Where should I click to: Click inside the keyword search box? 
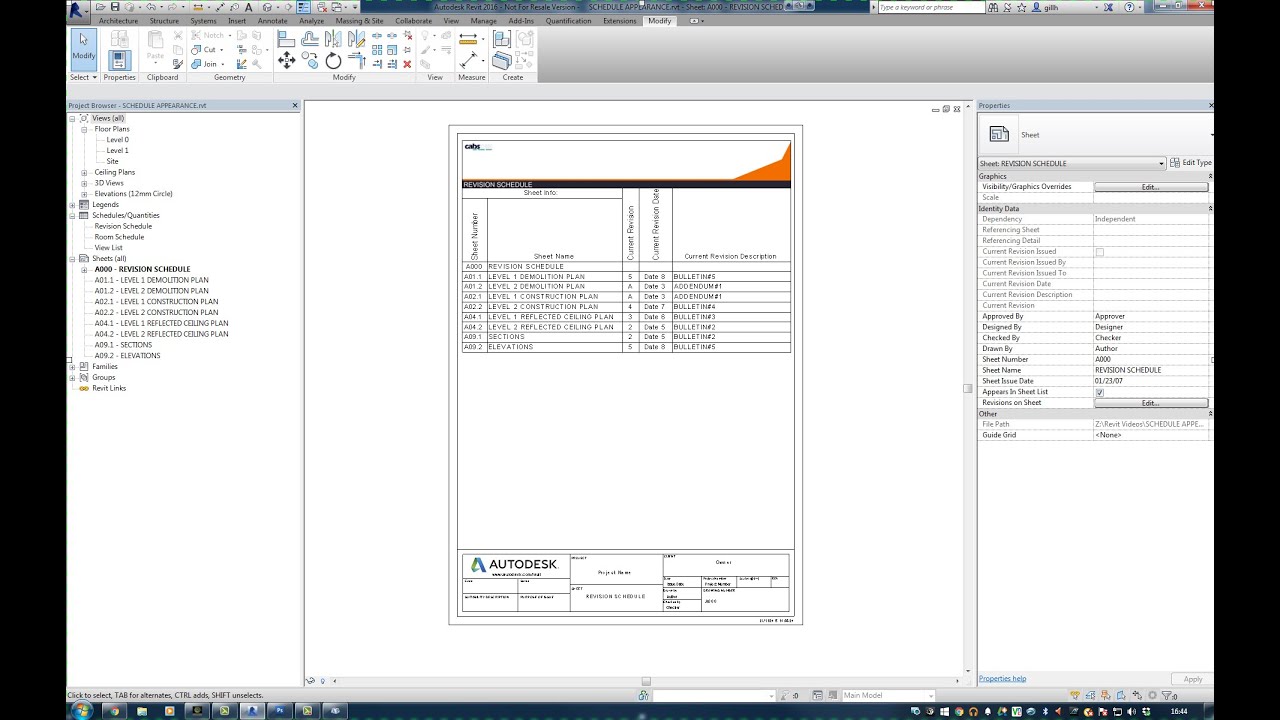pos(930,7)
